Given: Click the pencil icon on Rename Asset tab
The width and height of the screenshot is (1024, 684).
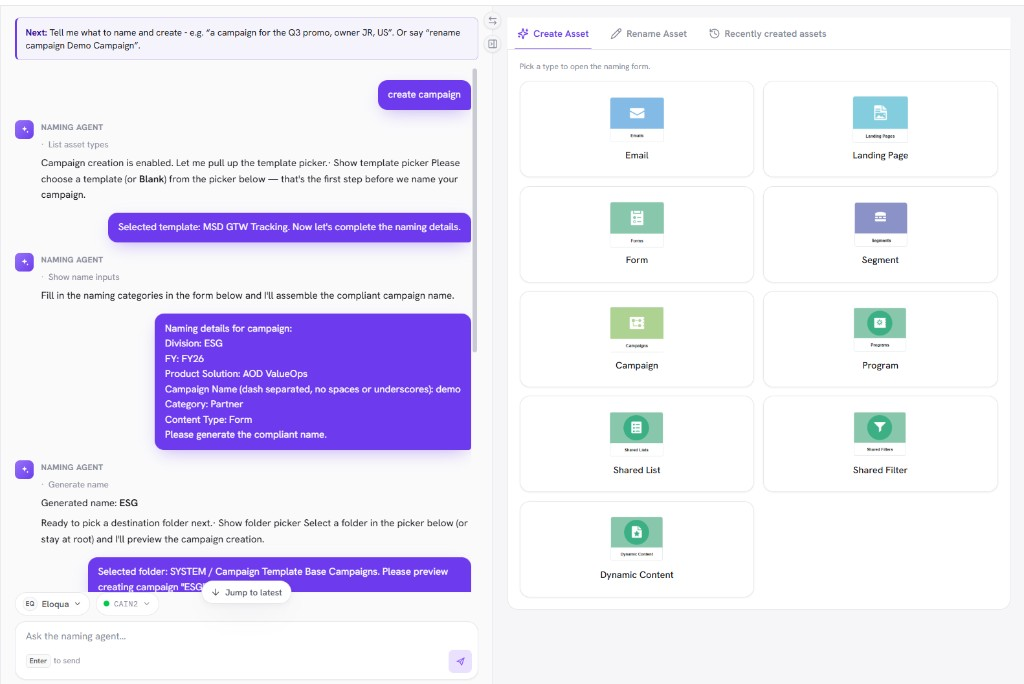Looking at the screenshot, I should pos(616,33).
